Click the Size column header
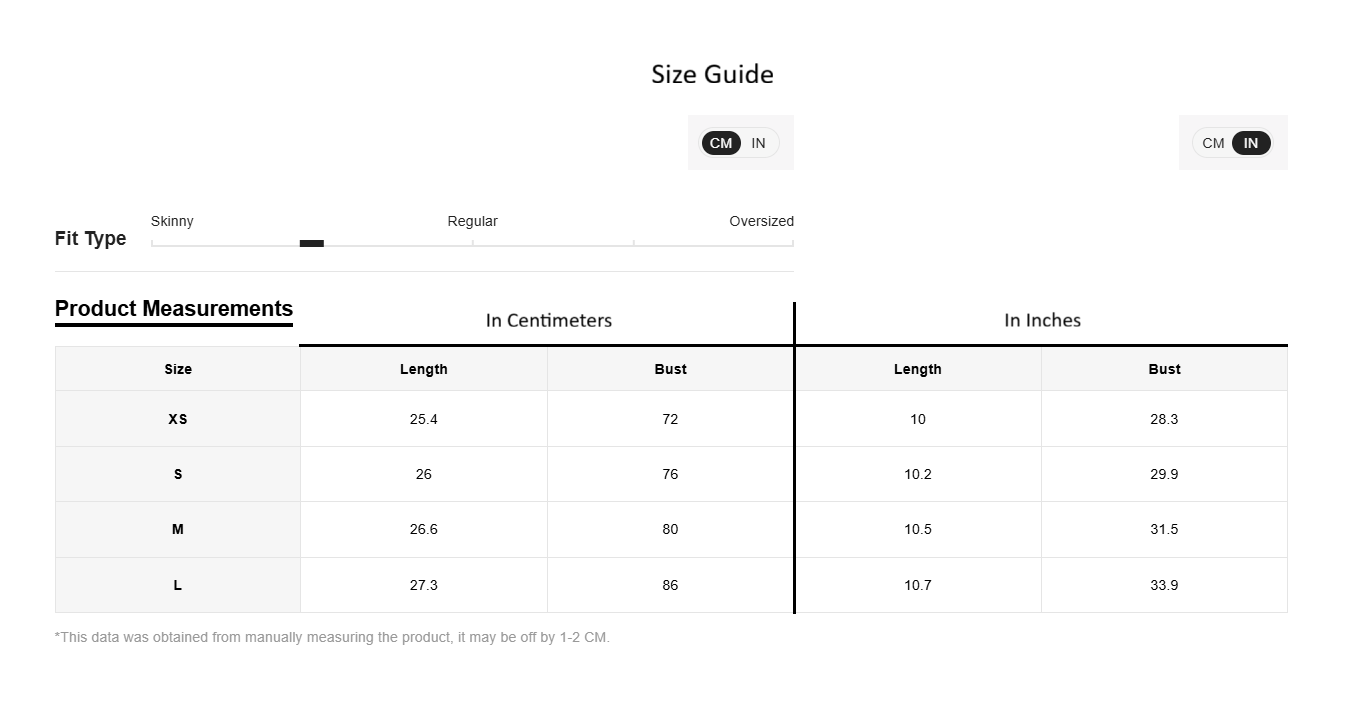Image resolution: width=1349 pixels, height=701 pixels. coord(178,369)
